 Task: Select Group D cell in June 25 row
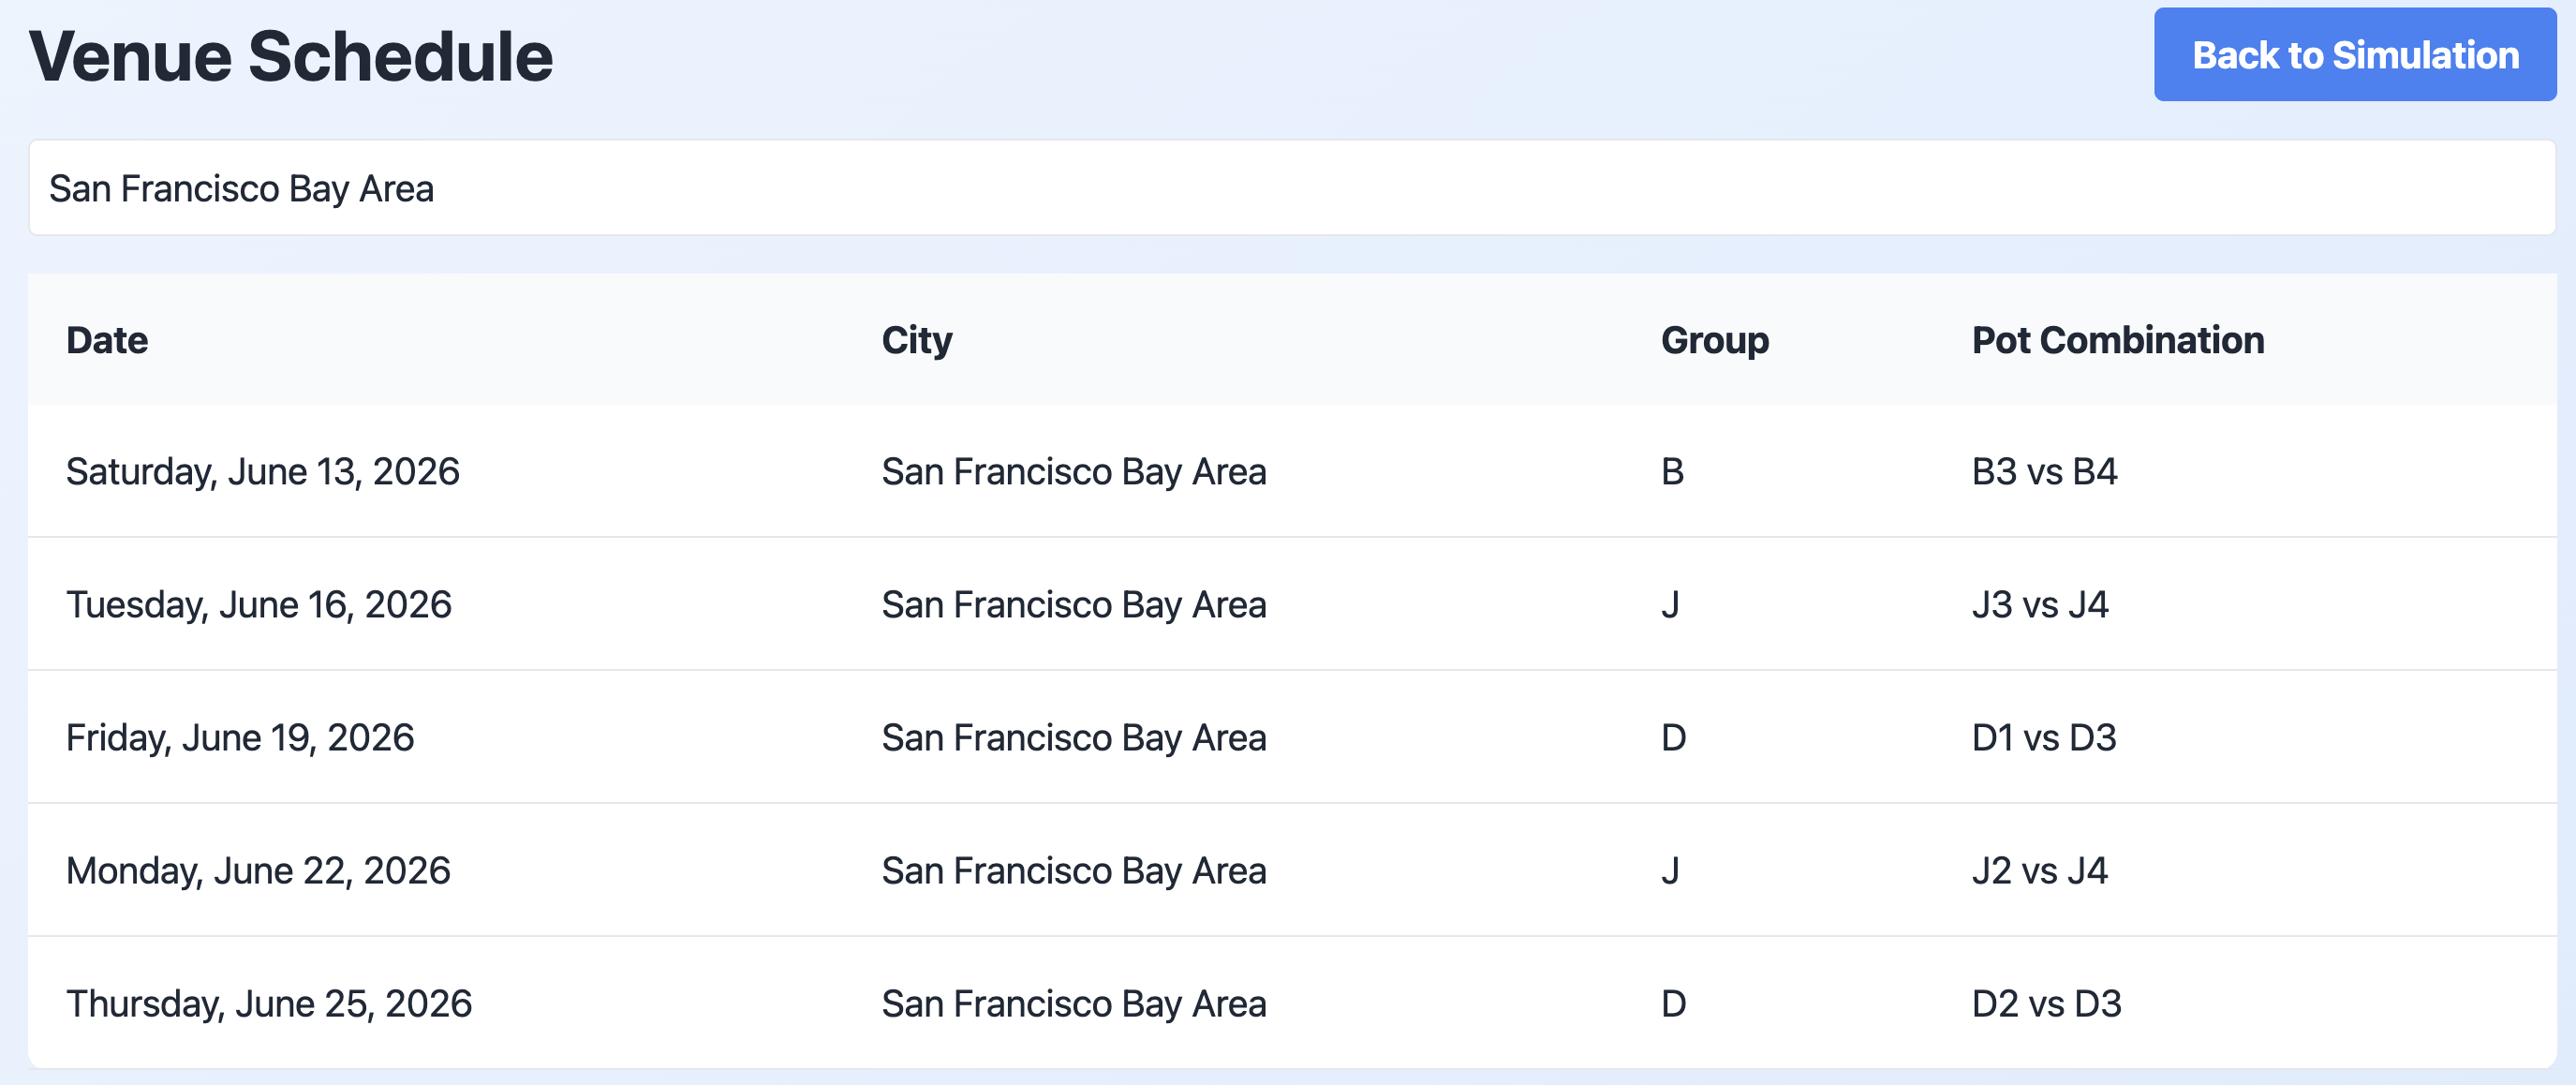click(1673, 1004)
